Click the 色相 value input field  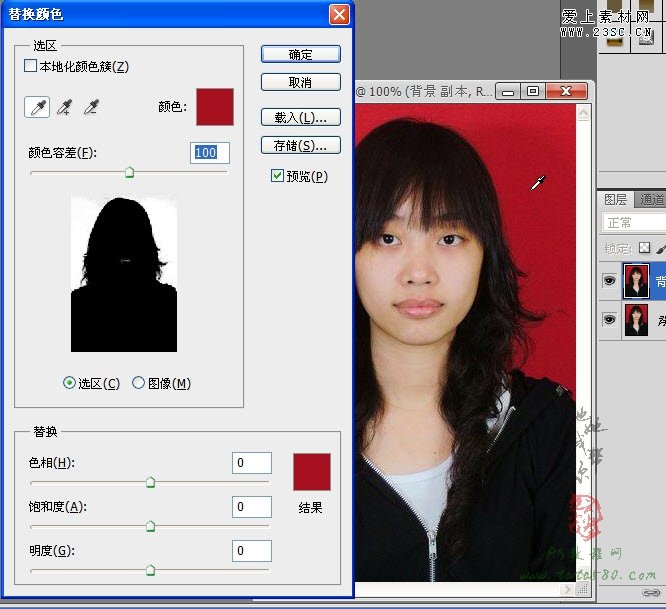[x=252, y=462]
